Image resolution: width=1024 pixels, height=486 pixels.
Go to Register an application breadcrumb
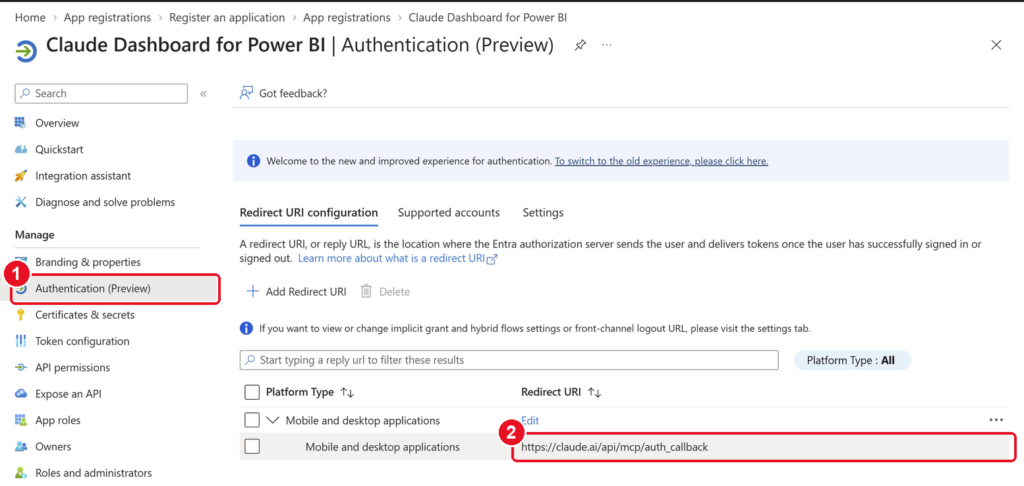click(x=227, y=18)
